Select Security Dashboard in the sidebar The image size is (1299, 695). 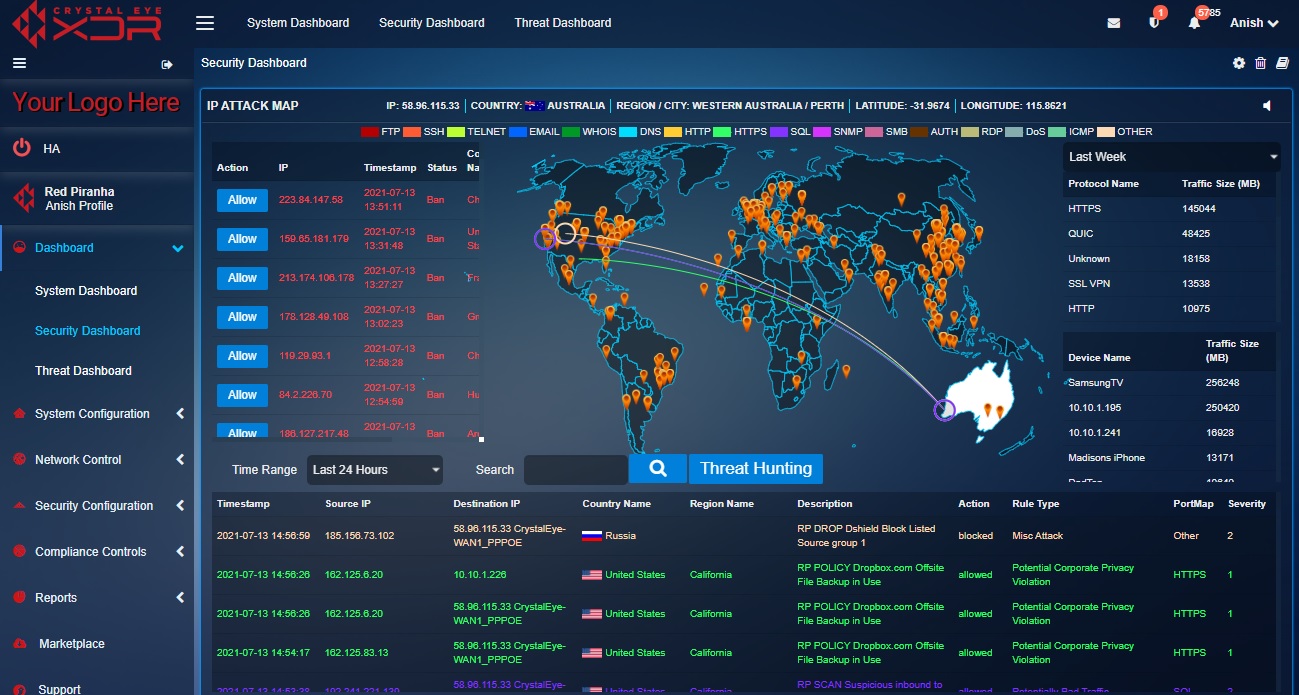[x=88, y=330]
